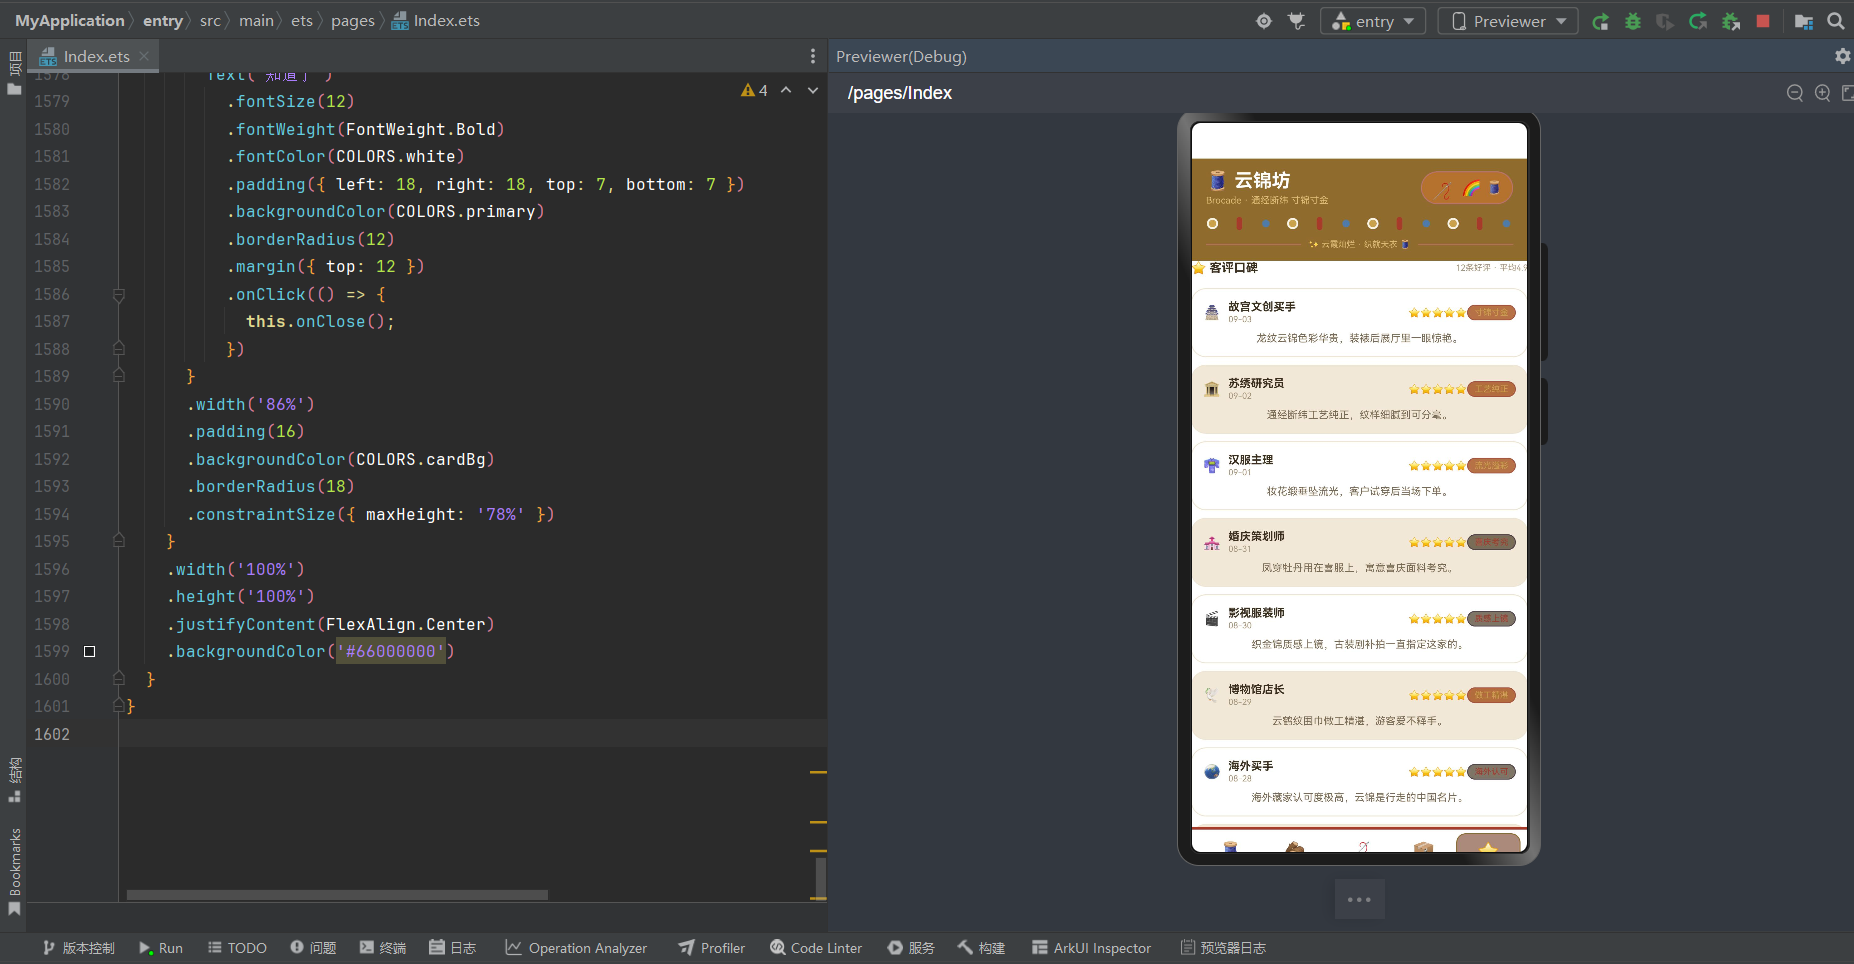The image size is (1854, 964).
Task: Collapse code fold at line 1586
Action: point(119,295)
